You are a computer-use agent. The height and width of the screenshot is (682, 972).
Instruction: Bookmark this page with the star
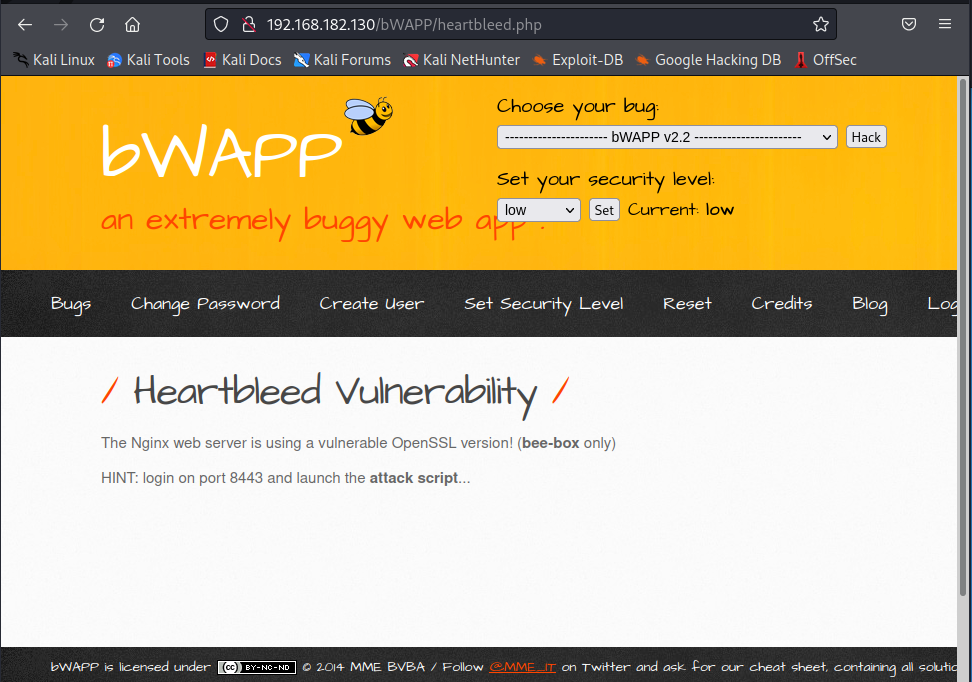pyautogui.click(x=821, y=25)
